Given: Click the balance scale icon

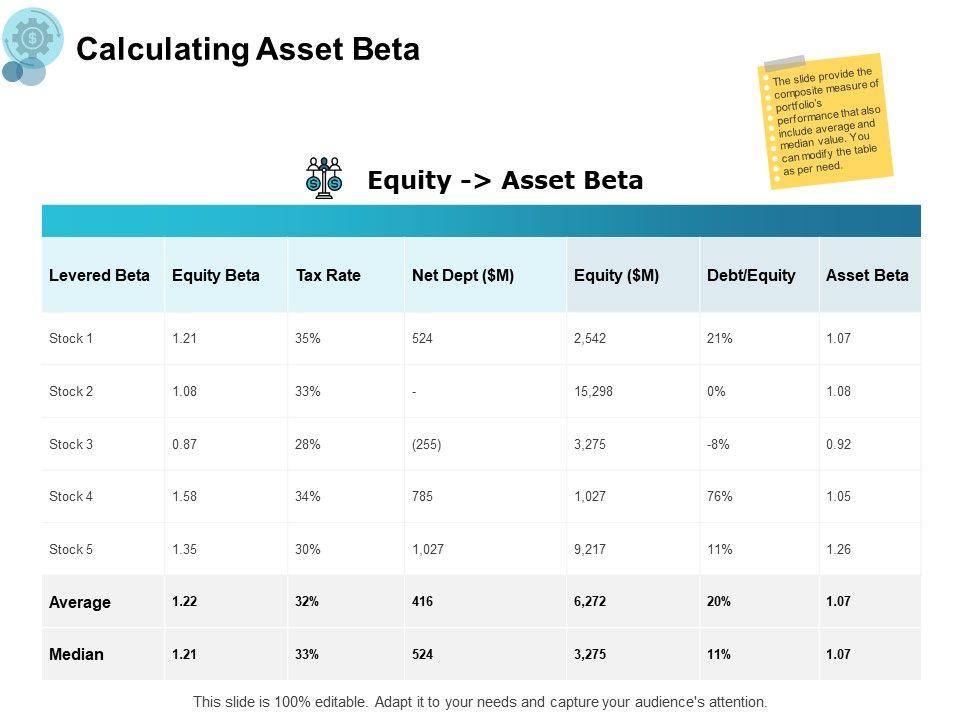Looking at the screenshot, I should (x=324, y=178).
